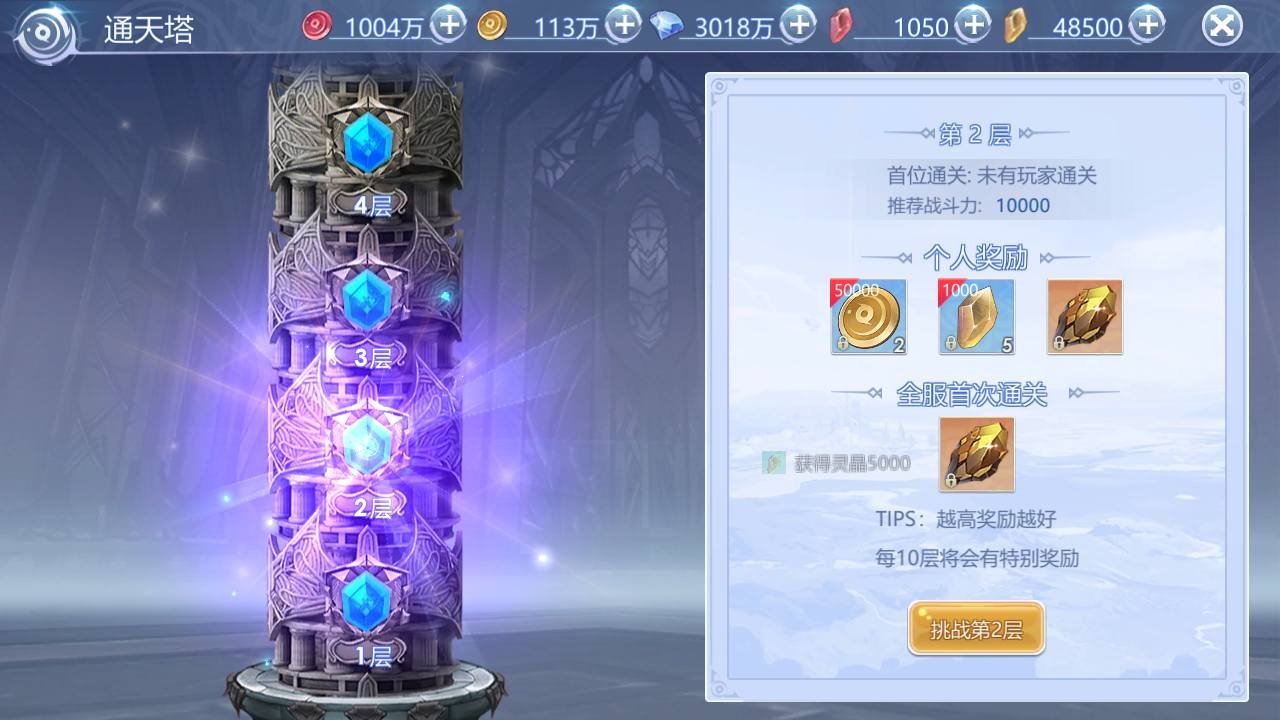1280x720 pixels.
Task: Add red crystals beside the 1050 counter
Action: [972, 24]
